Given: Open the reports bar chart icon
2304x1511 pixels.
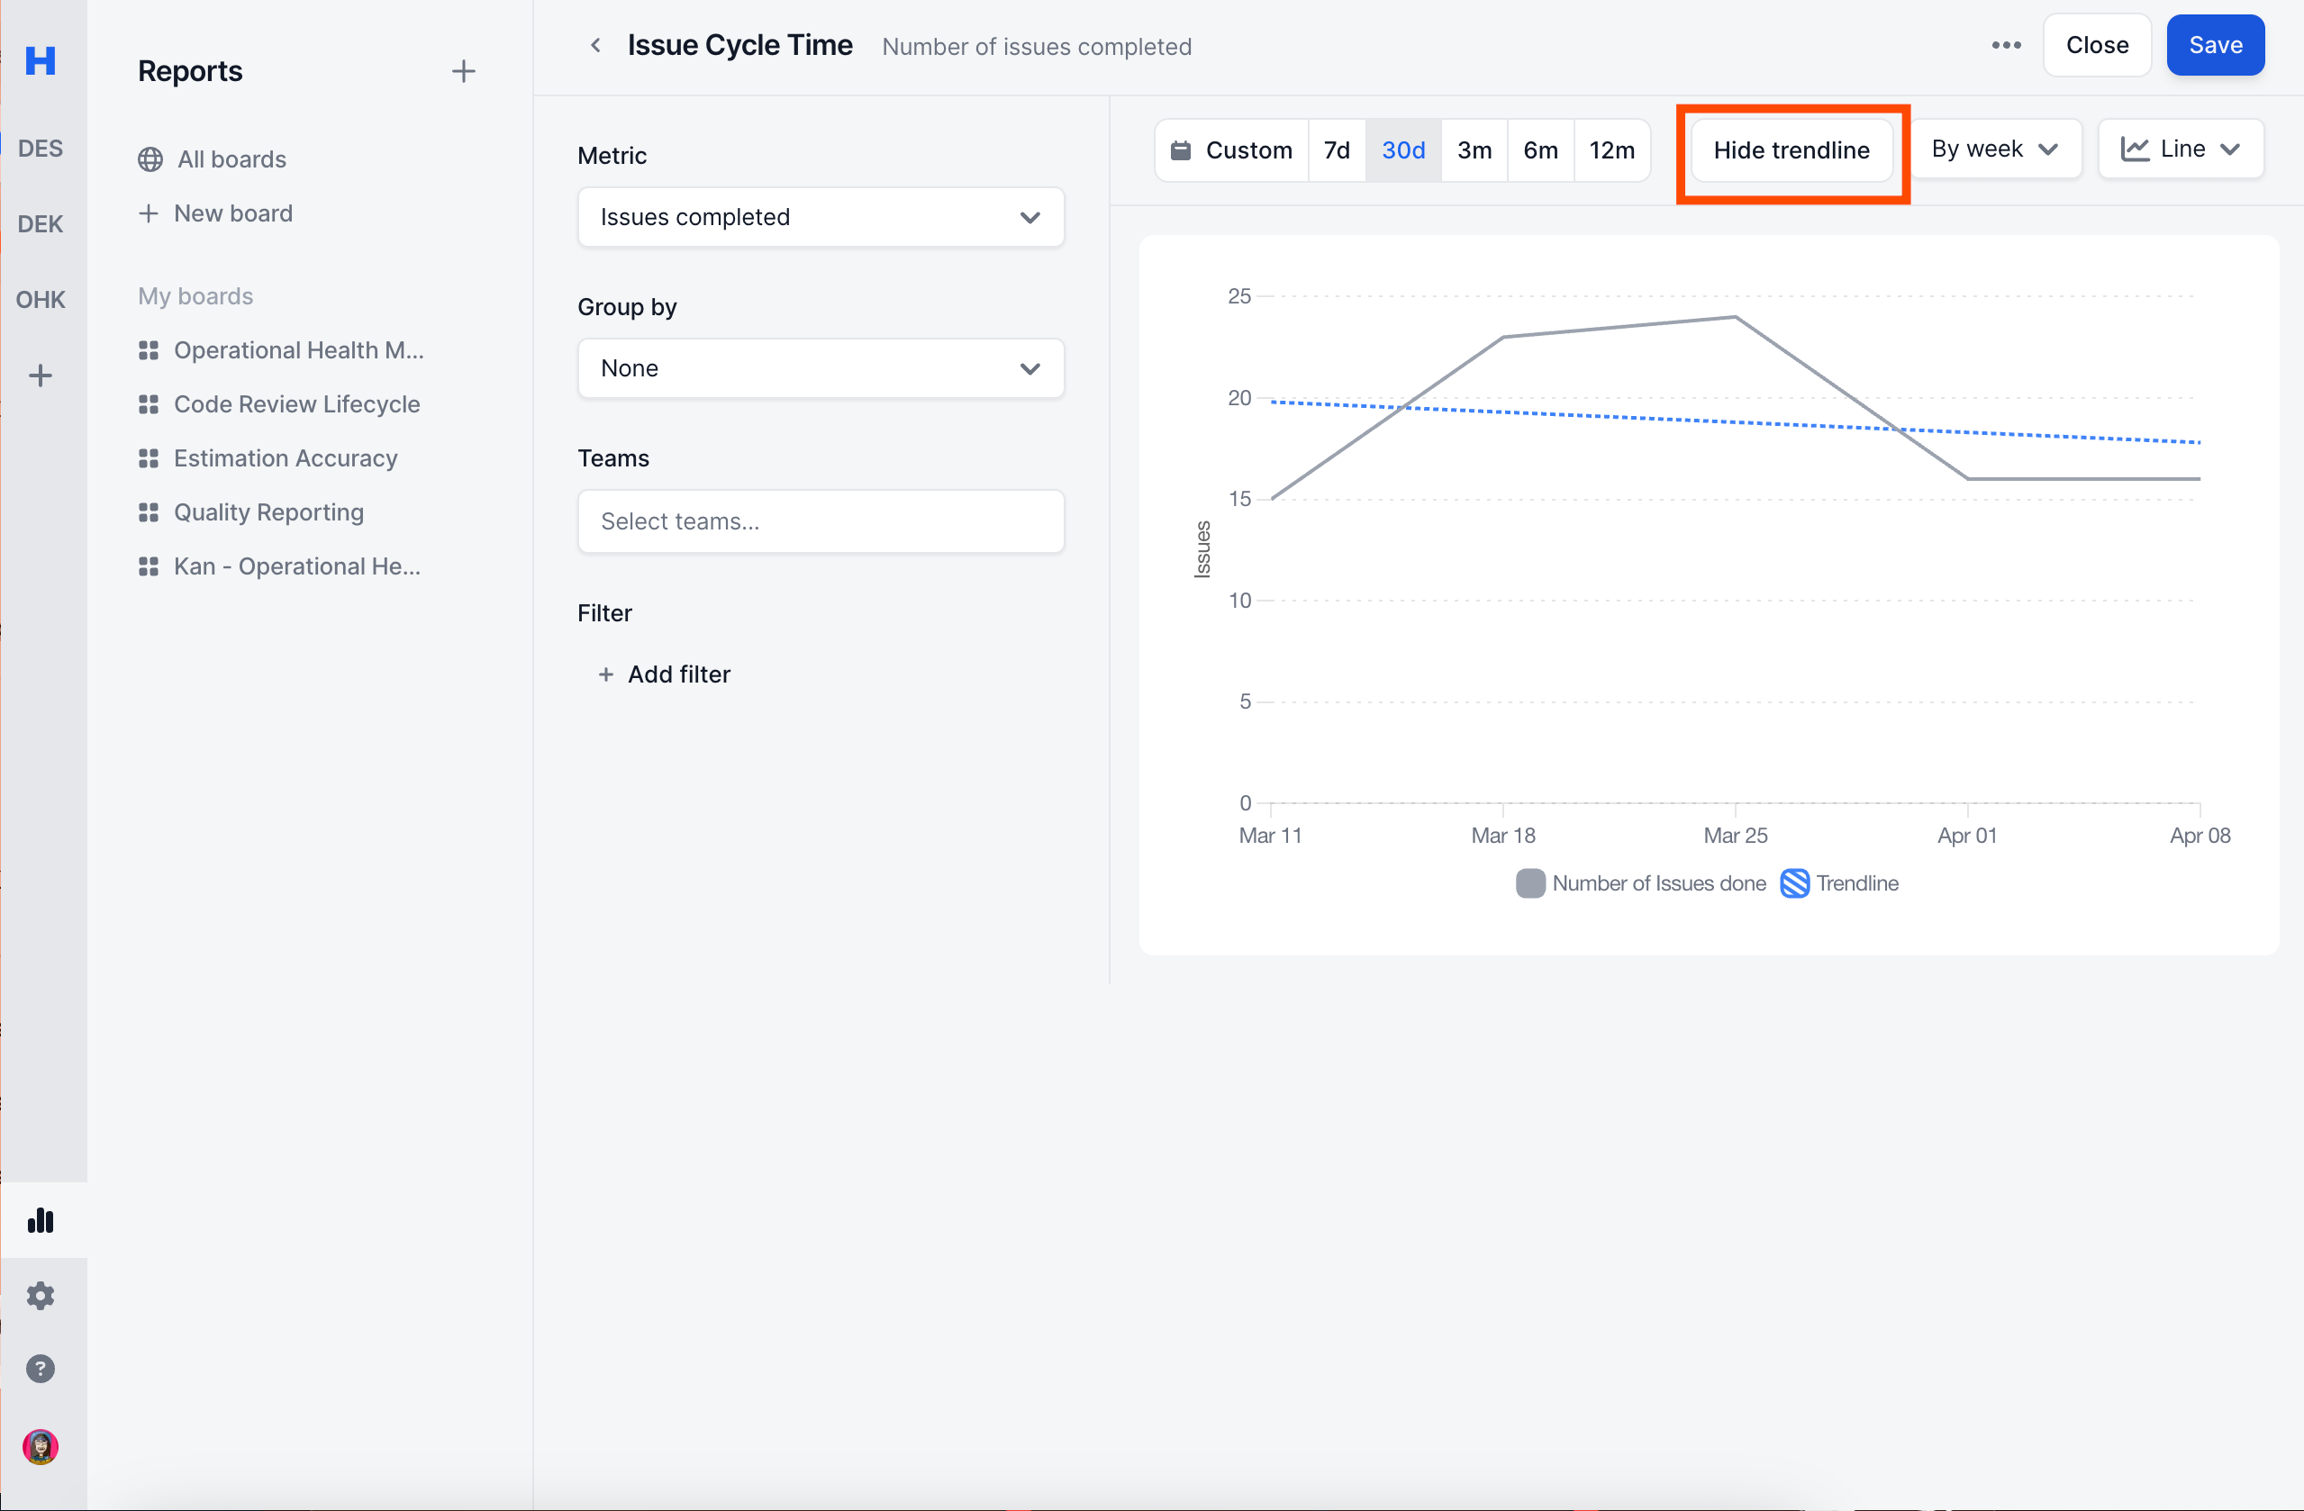Looking at the screenshot, I should (x=40, y=1220).
